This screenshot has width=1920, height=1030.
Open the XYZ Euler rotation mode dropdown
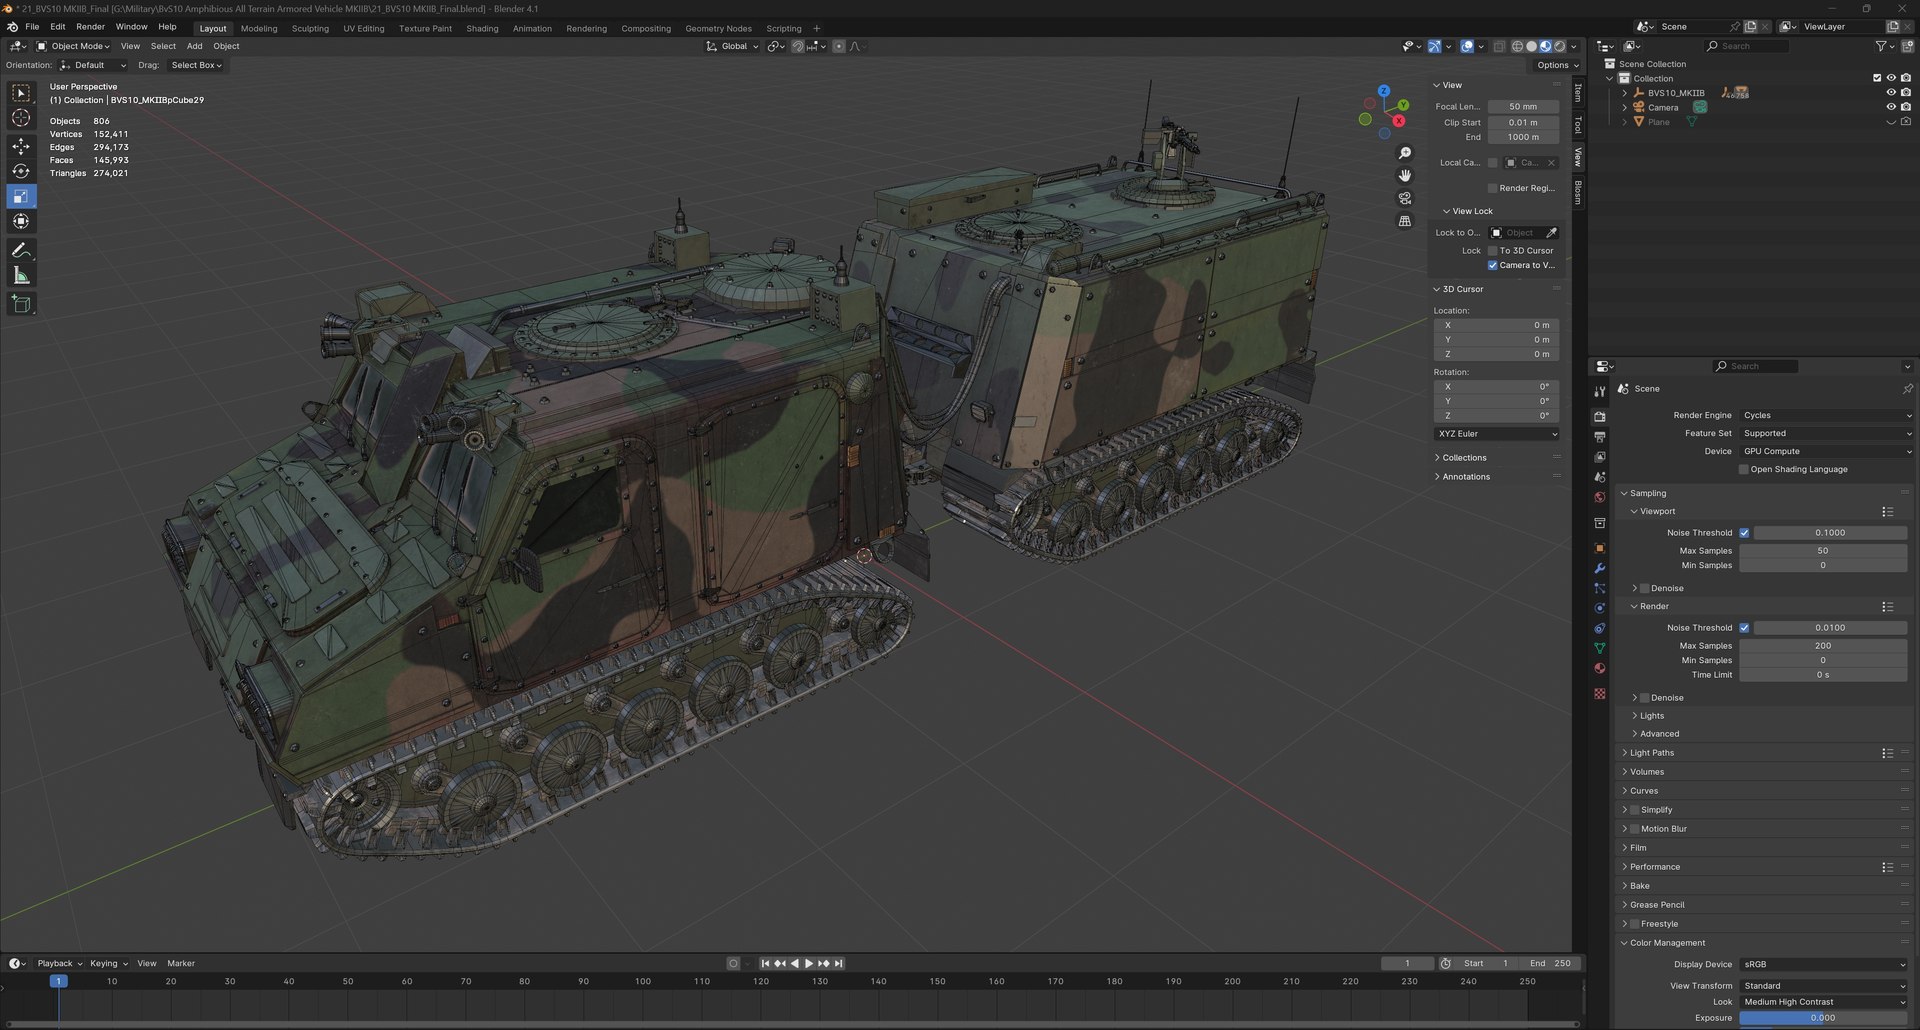[1496, 434]
